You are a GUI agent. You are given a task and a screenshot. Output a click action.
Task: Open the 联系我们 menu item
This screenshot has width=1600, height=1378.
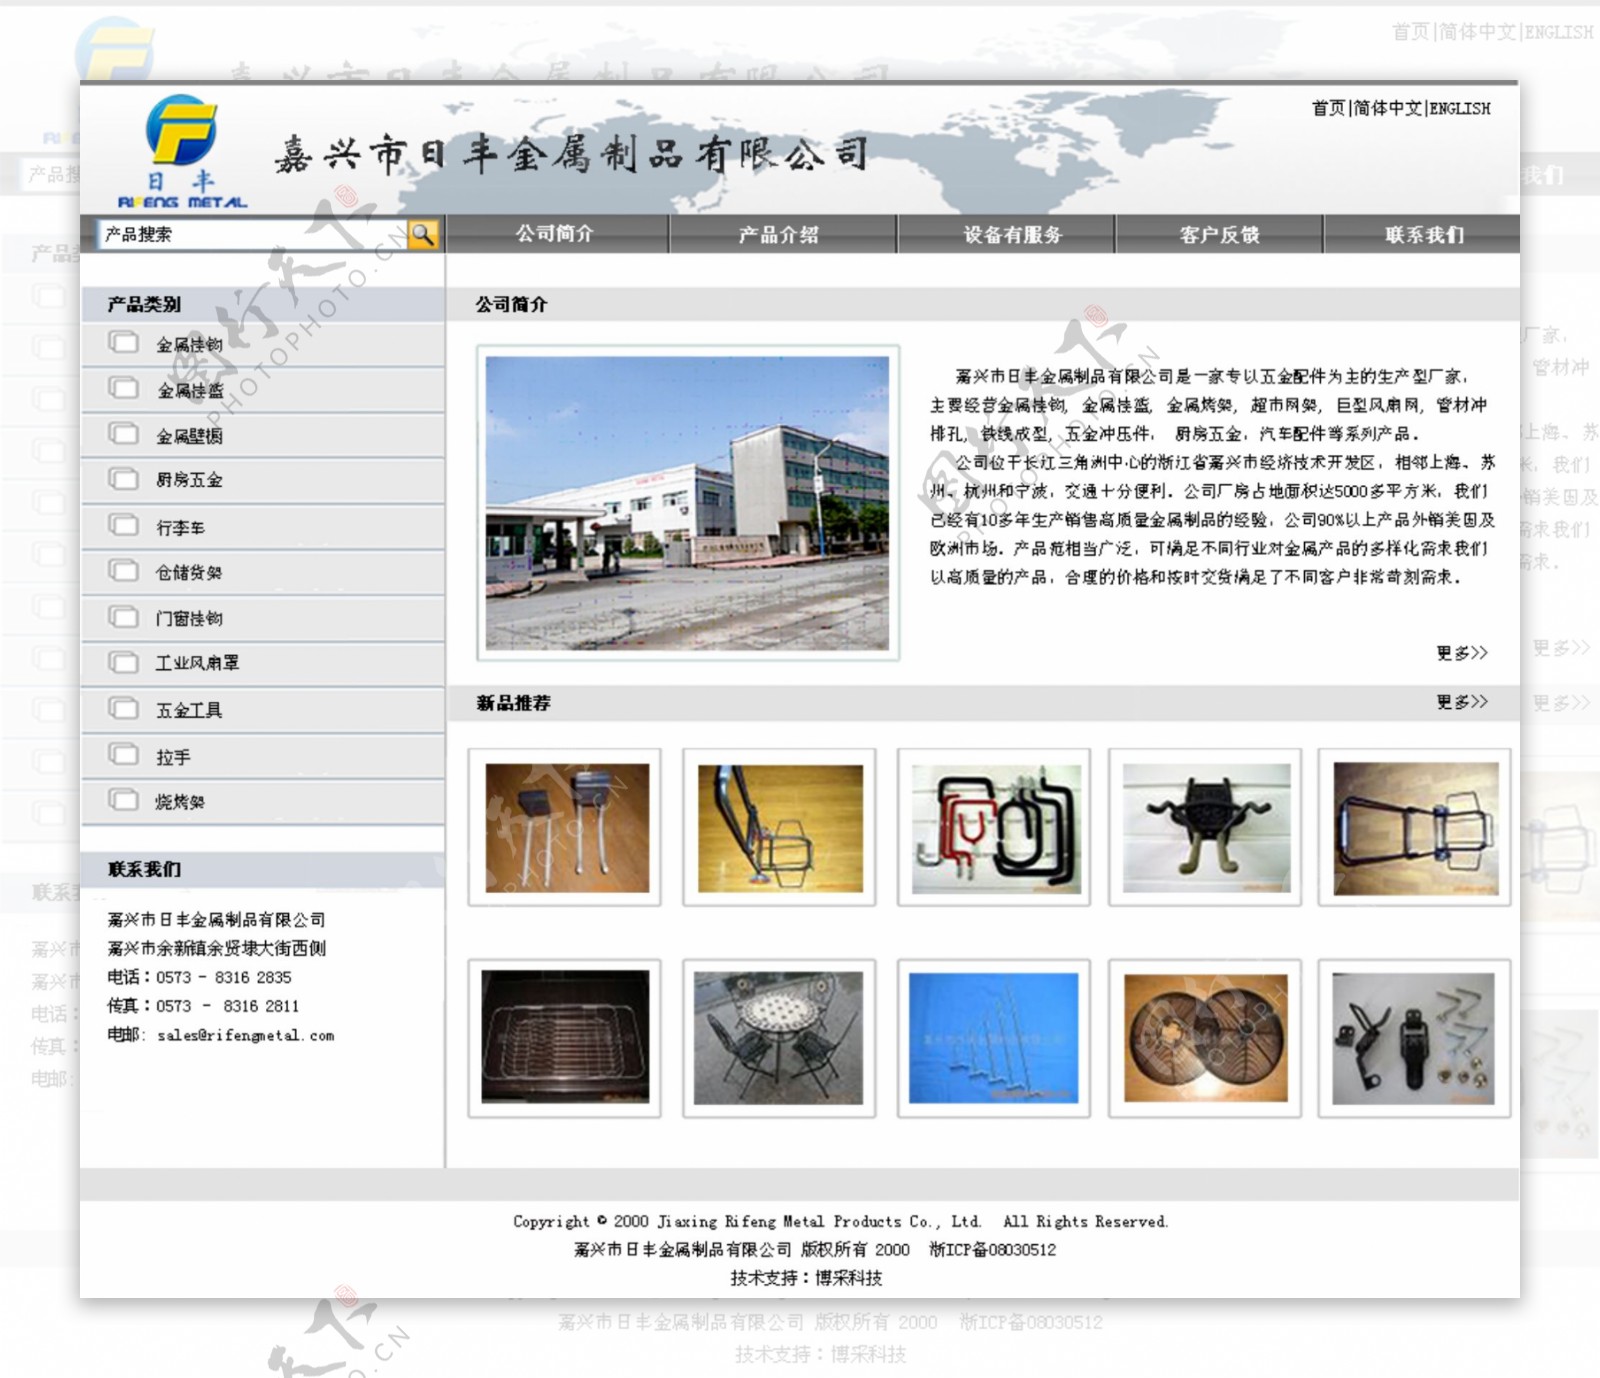coord(1424,234)
